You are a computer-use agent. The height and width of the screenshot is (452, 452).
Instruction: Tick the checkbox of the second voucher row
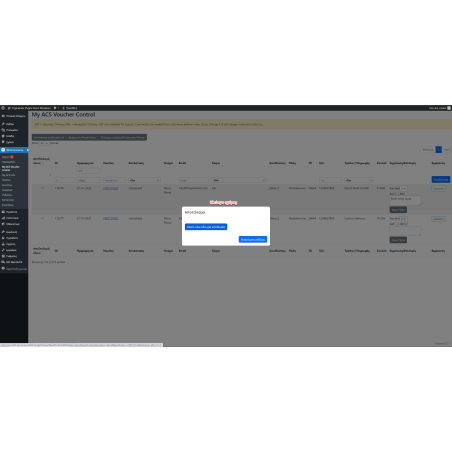click(x=42, y=218)
